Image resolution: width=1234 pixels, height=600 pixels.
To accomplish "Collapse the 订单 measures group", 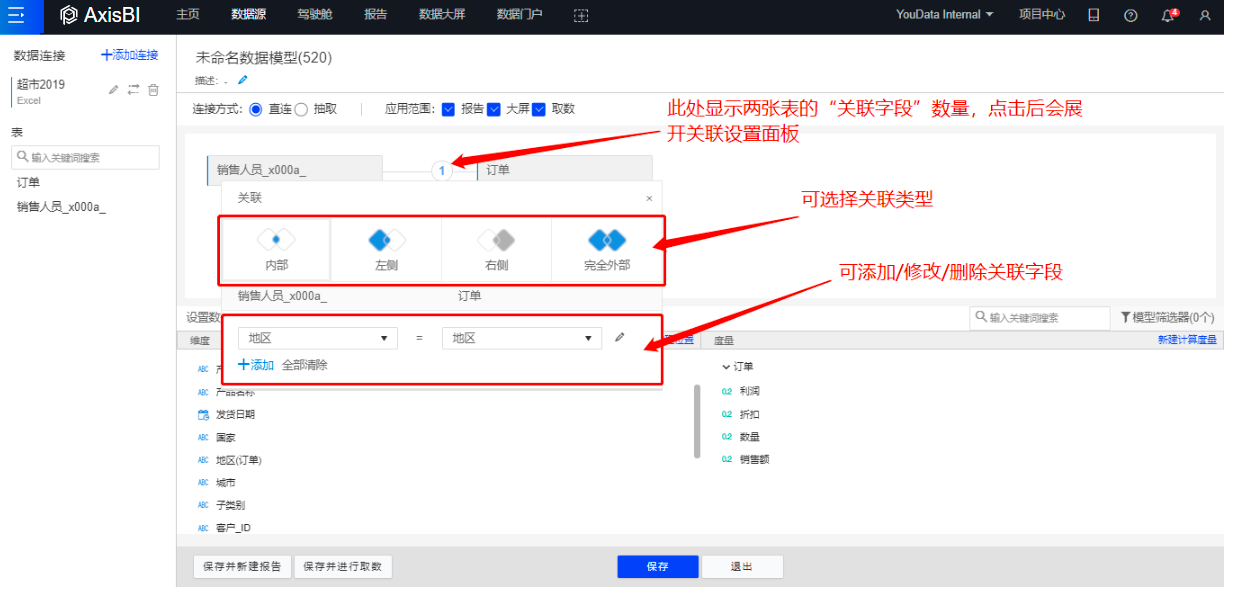I will tap(725, 367).
